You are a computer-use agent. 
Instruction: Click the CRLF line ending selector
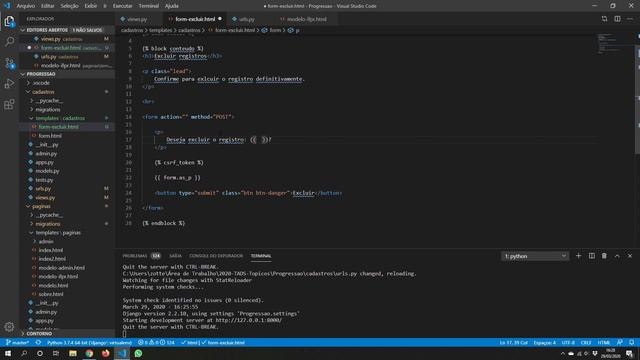tap(586, 342)
